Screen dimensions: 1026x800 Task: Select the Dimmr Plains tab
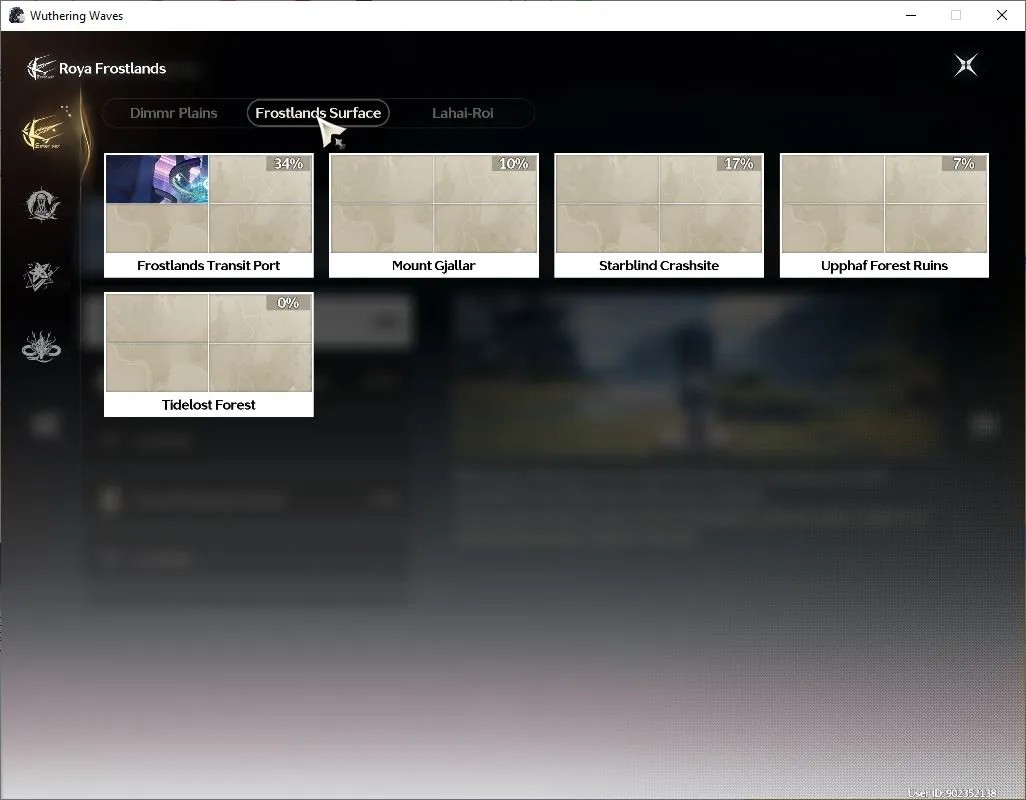(173, 113)
